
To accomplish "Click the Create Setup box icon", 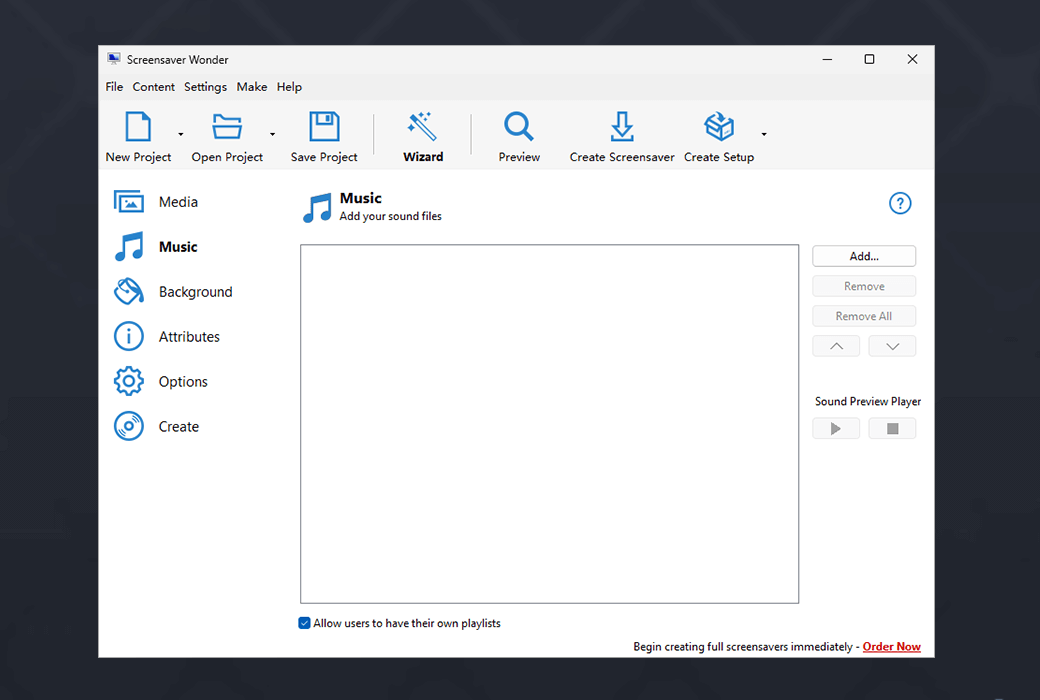I will [719, 127].
